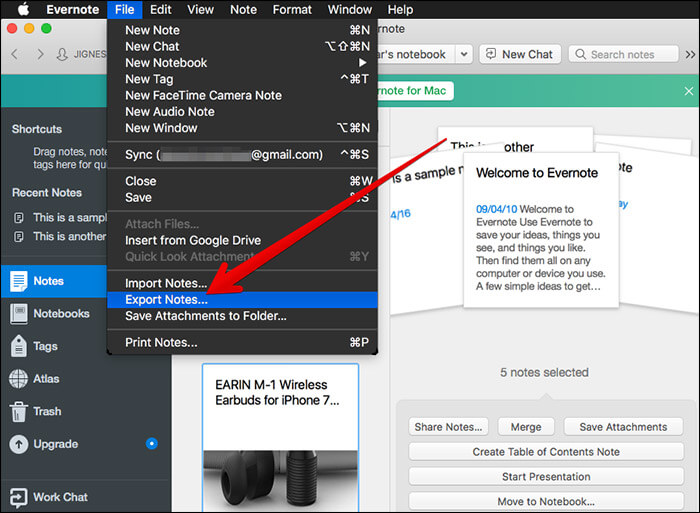Image resolution: width=700 pixels, height=513 pixels.
Task: Choose New Chat in the File menu
Action: (242, 46)
